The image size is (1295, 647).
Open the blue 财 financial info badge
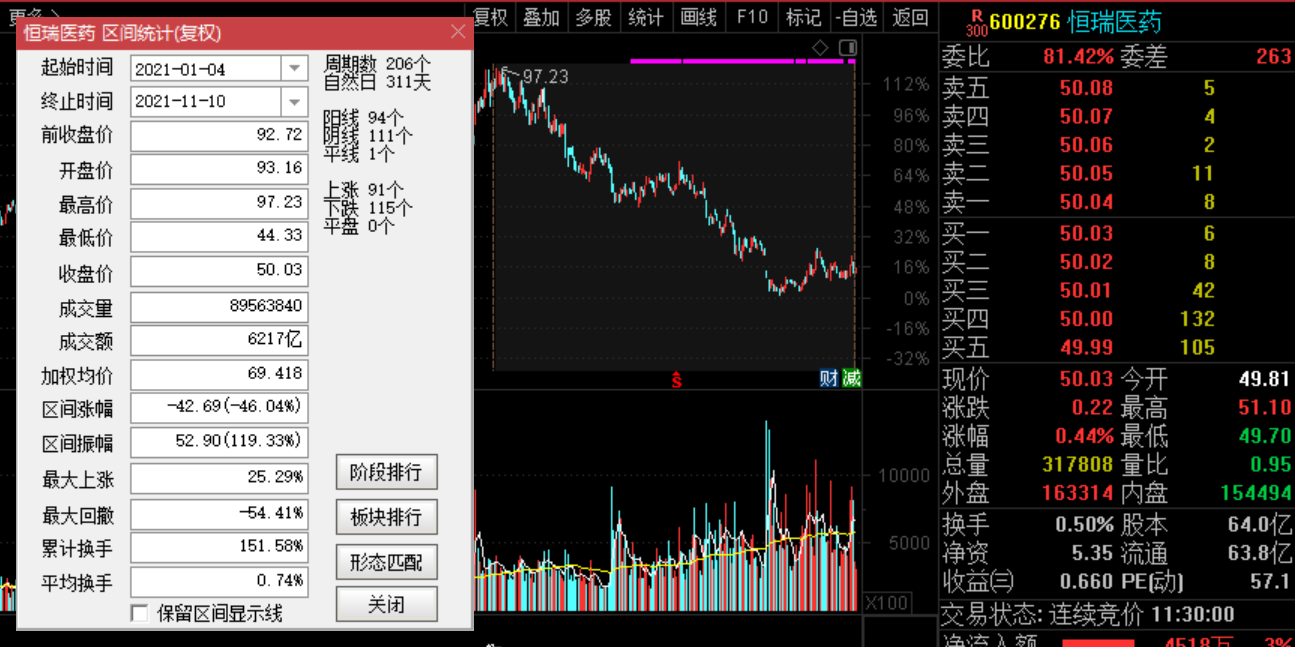[x=828, y=378]
